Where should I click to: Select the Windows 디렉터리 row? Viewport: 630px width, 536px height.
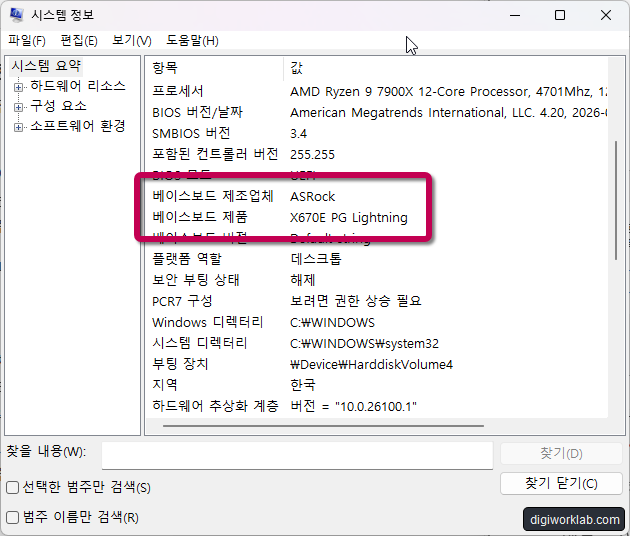click(207, 322)
